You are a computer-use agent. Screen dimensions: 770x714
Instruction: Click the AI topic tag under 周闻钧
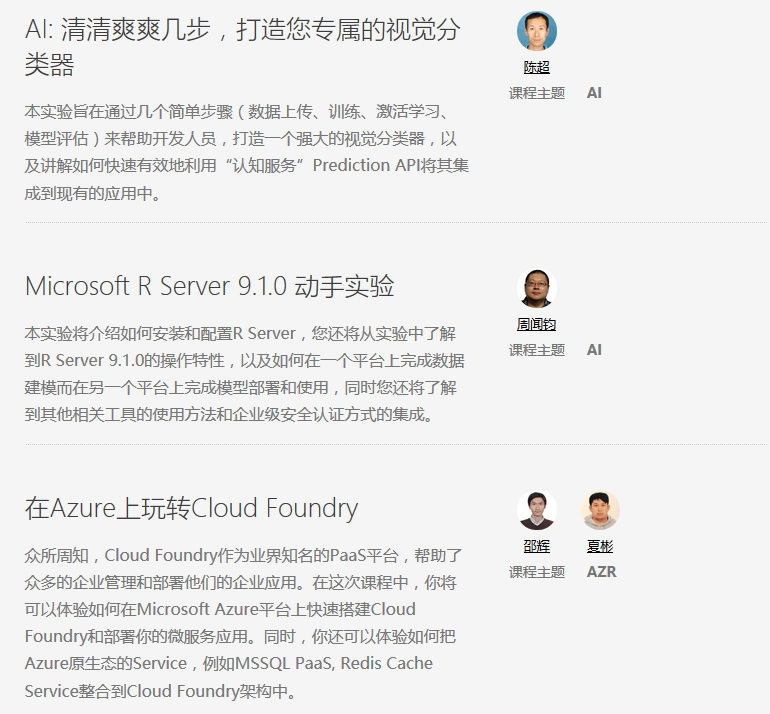(594, 350)
